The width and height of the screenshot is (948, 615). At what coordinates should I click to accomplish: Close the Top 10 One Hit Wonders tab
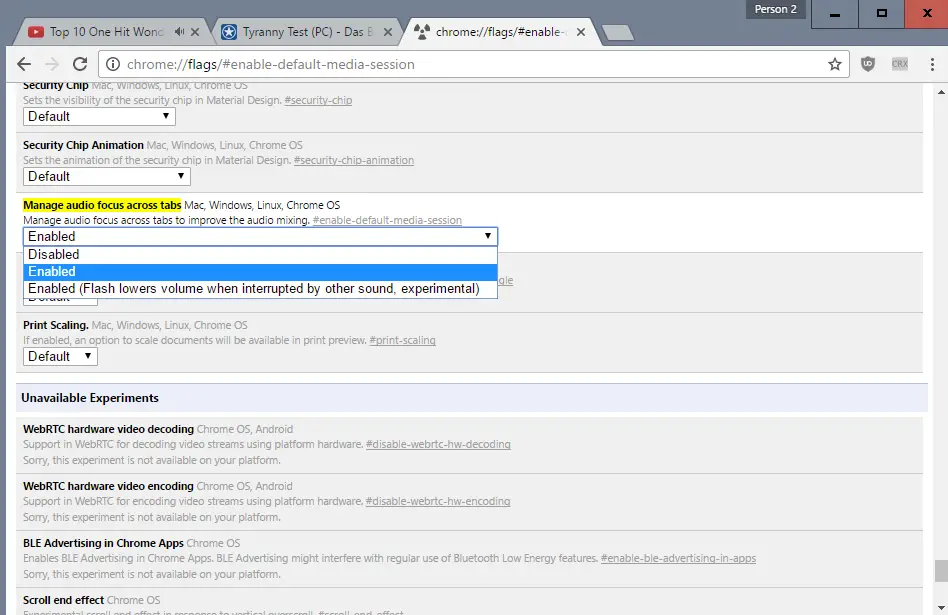(x=195, y=32)
